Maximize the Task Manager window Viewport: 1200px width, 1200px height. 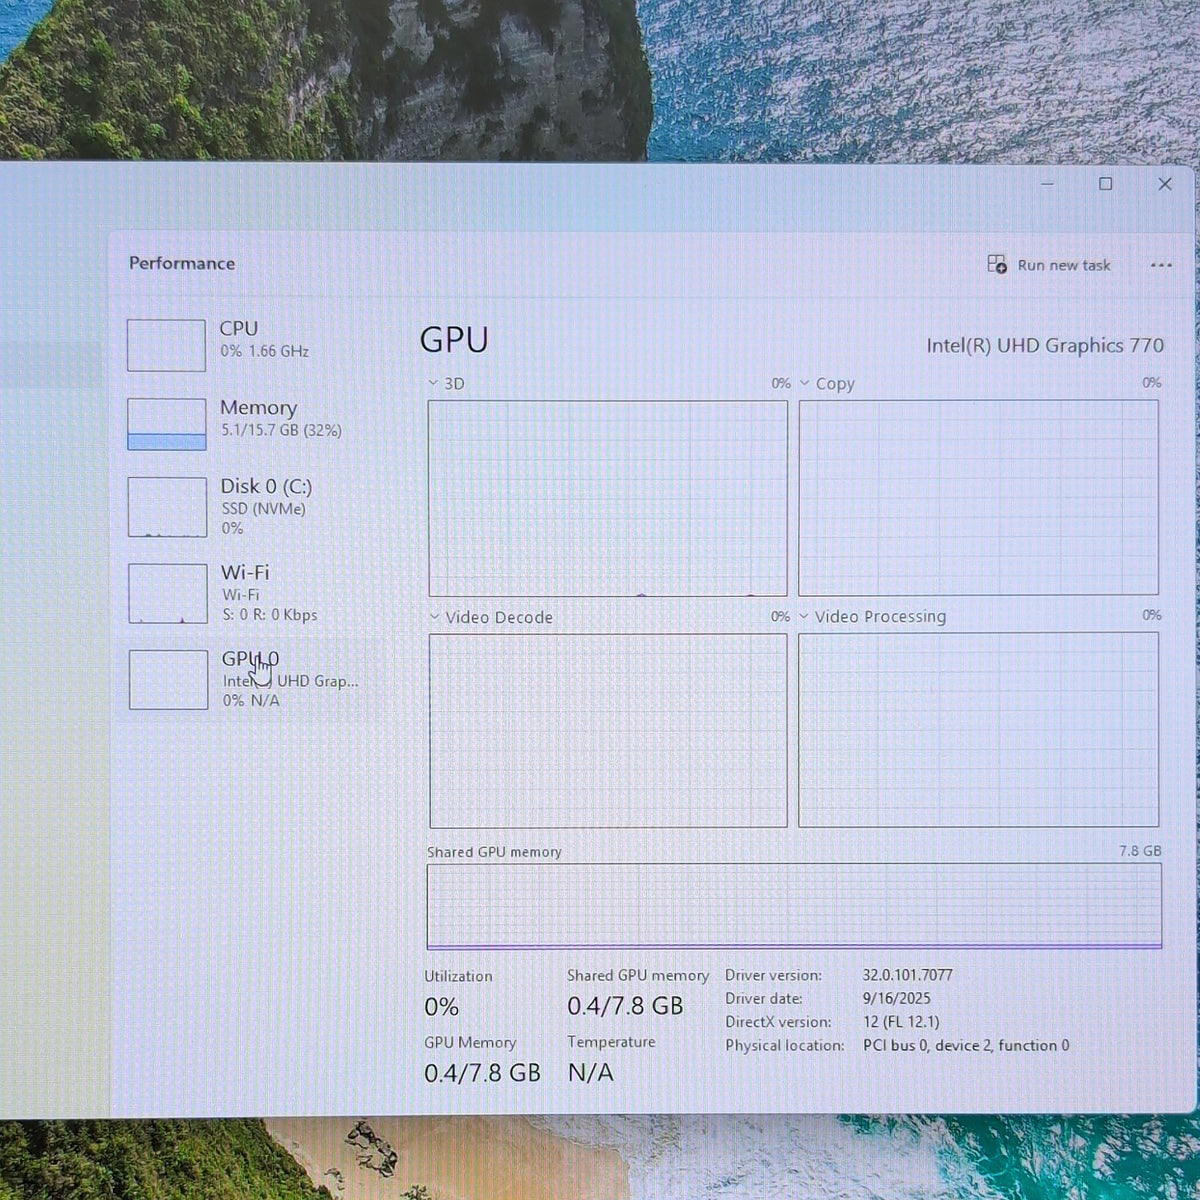[1106, 183]
